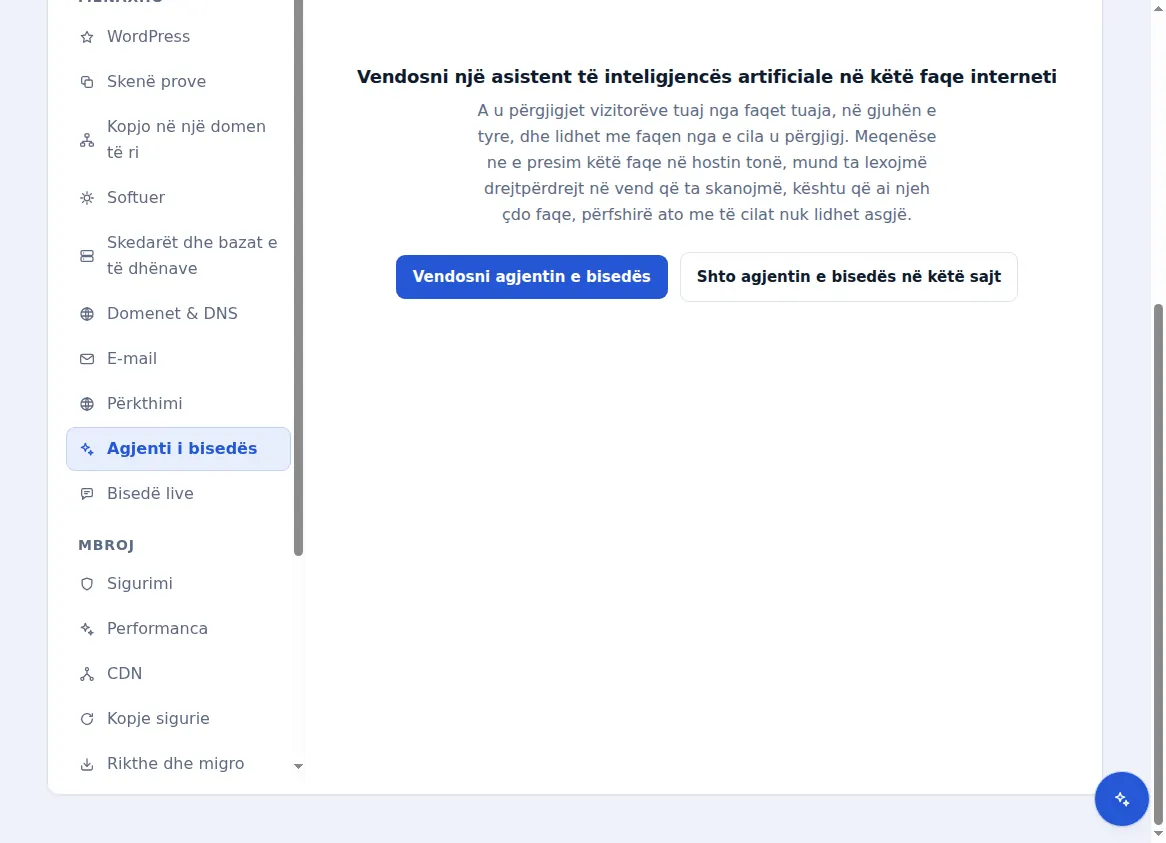
Task: Open Kopje sigurie backups page
Action: click(178, 719)
